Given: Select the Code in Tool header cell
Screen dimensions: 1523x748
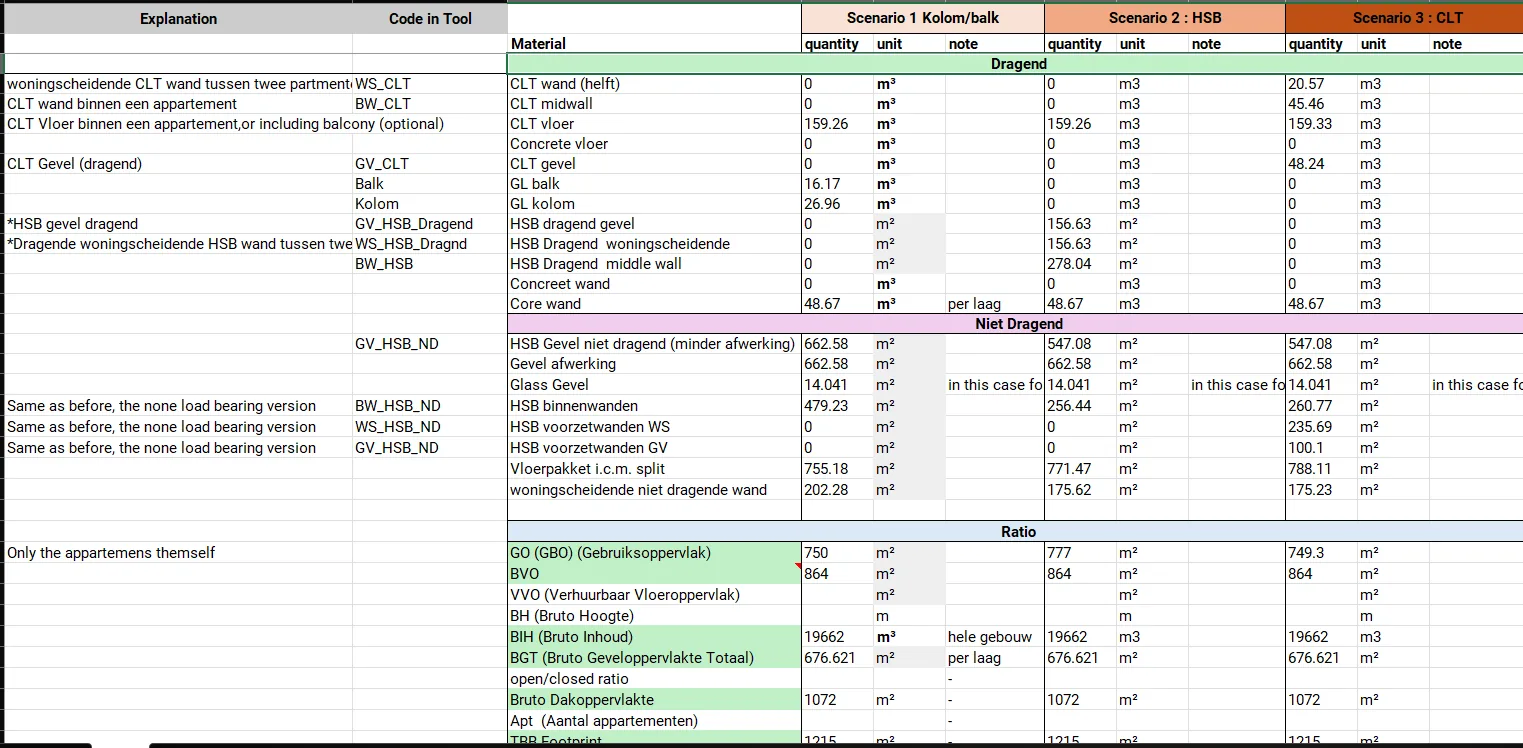Looking at the screenshot, I should (430, 19).
